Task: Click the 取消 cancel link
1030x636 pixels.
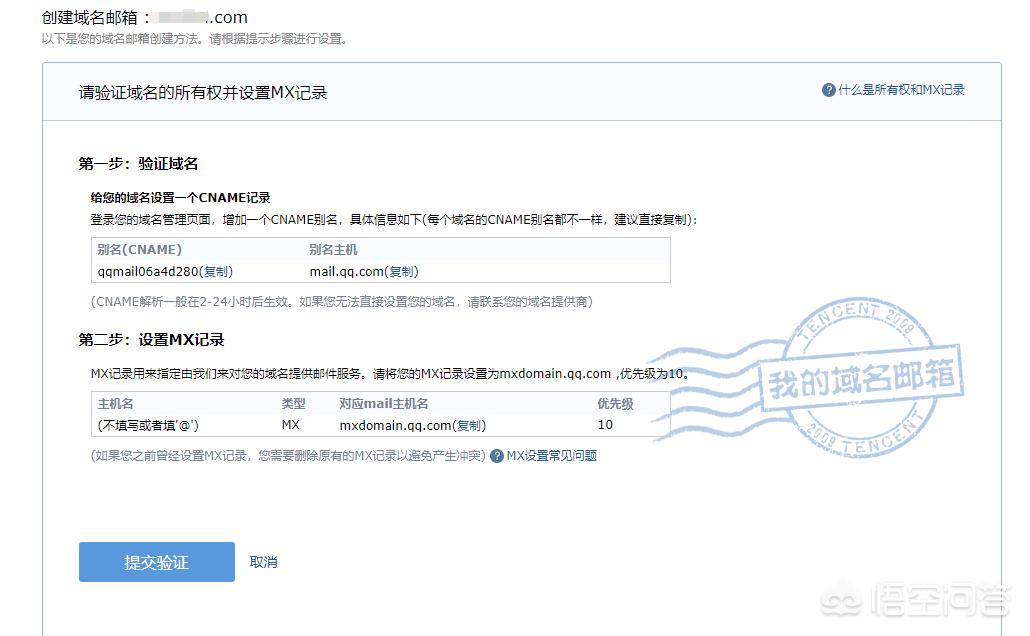Action: (x=263, y=562)
